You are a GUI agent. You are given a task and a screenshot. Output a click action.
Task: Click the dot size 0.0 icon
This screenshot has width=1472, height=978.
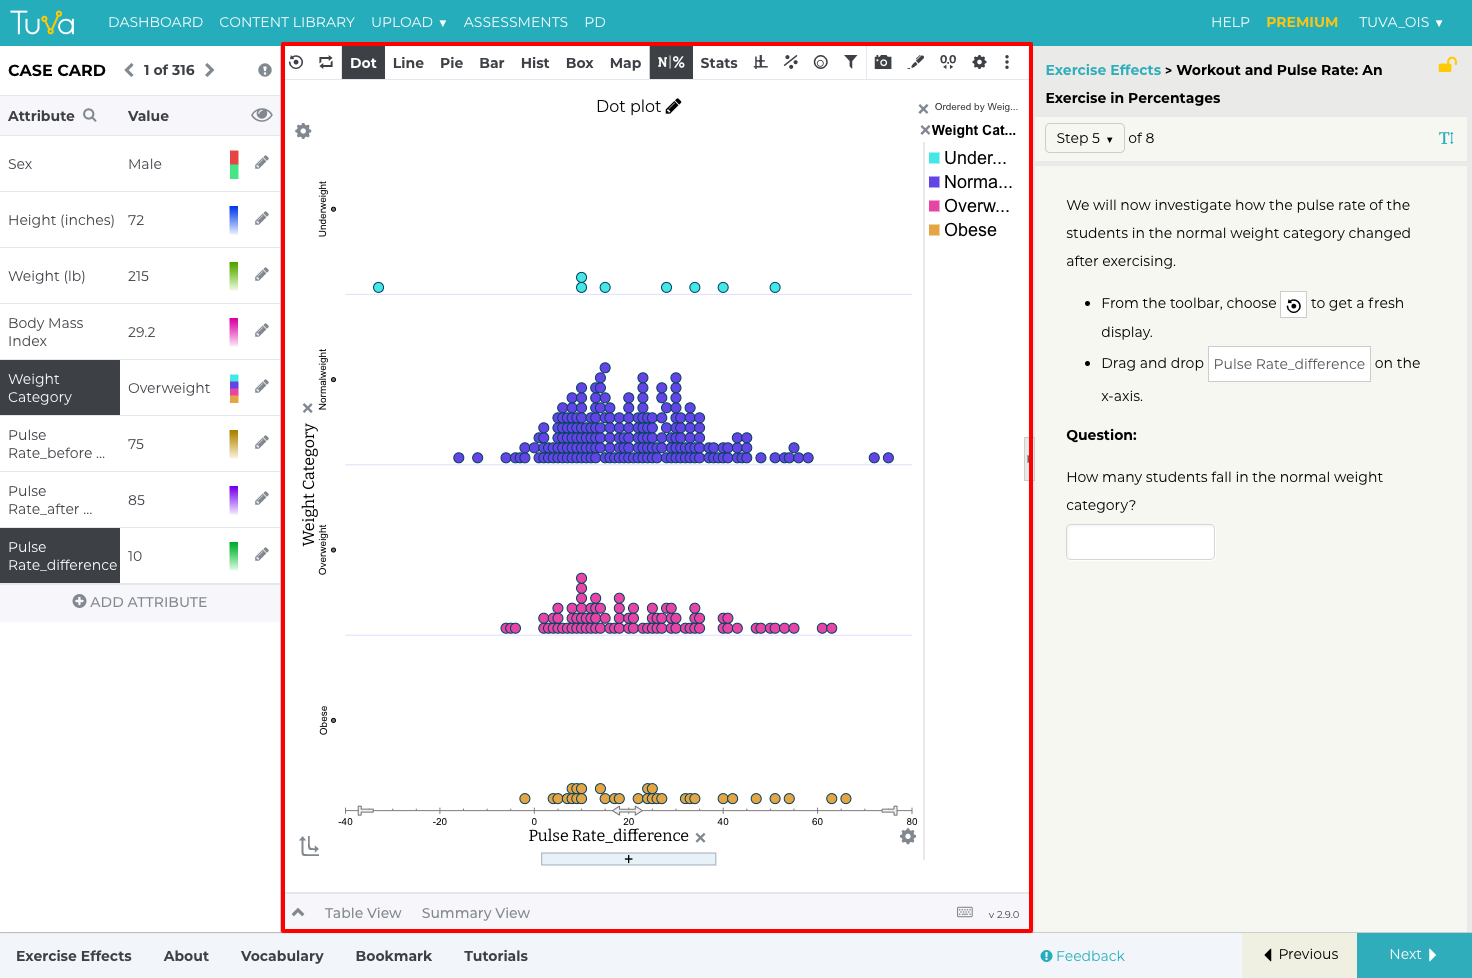tap(948, 62)
